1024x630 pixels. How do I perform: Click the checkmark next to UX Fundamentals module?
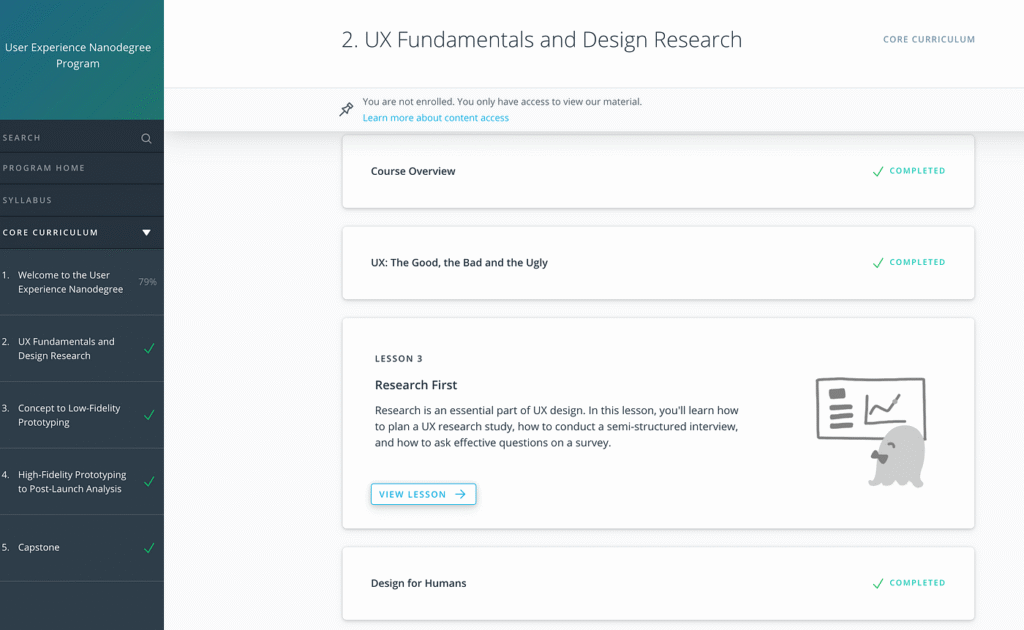coord(149,349)
